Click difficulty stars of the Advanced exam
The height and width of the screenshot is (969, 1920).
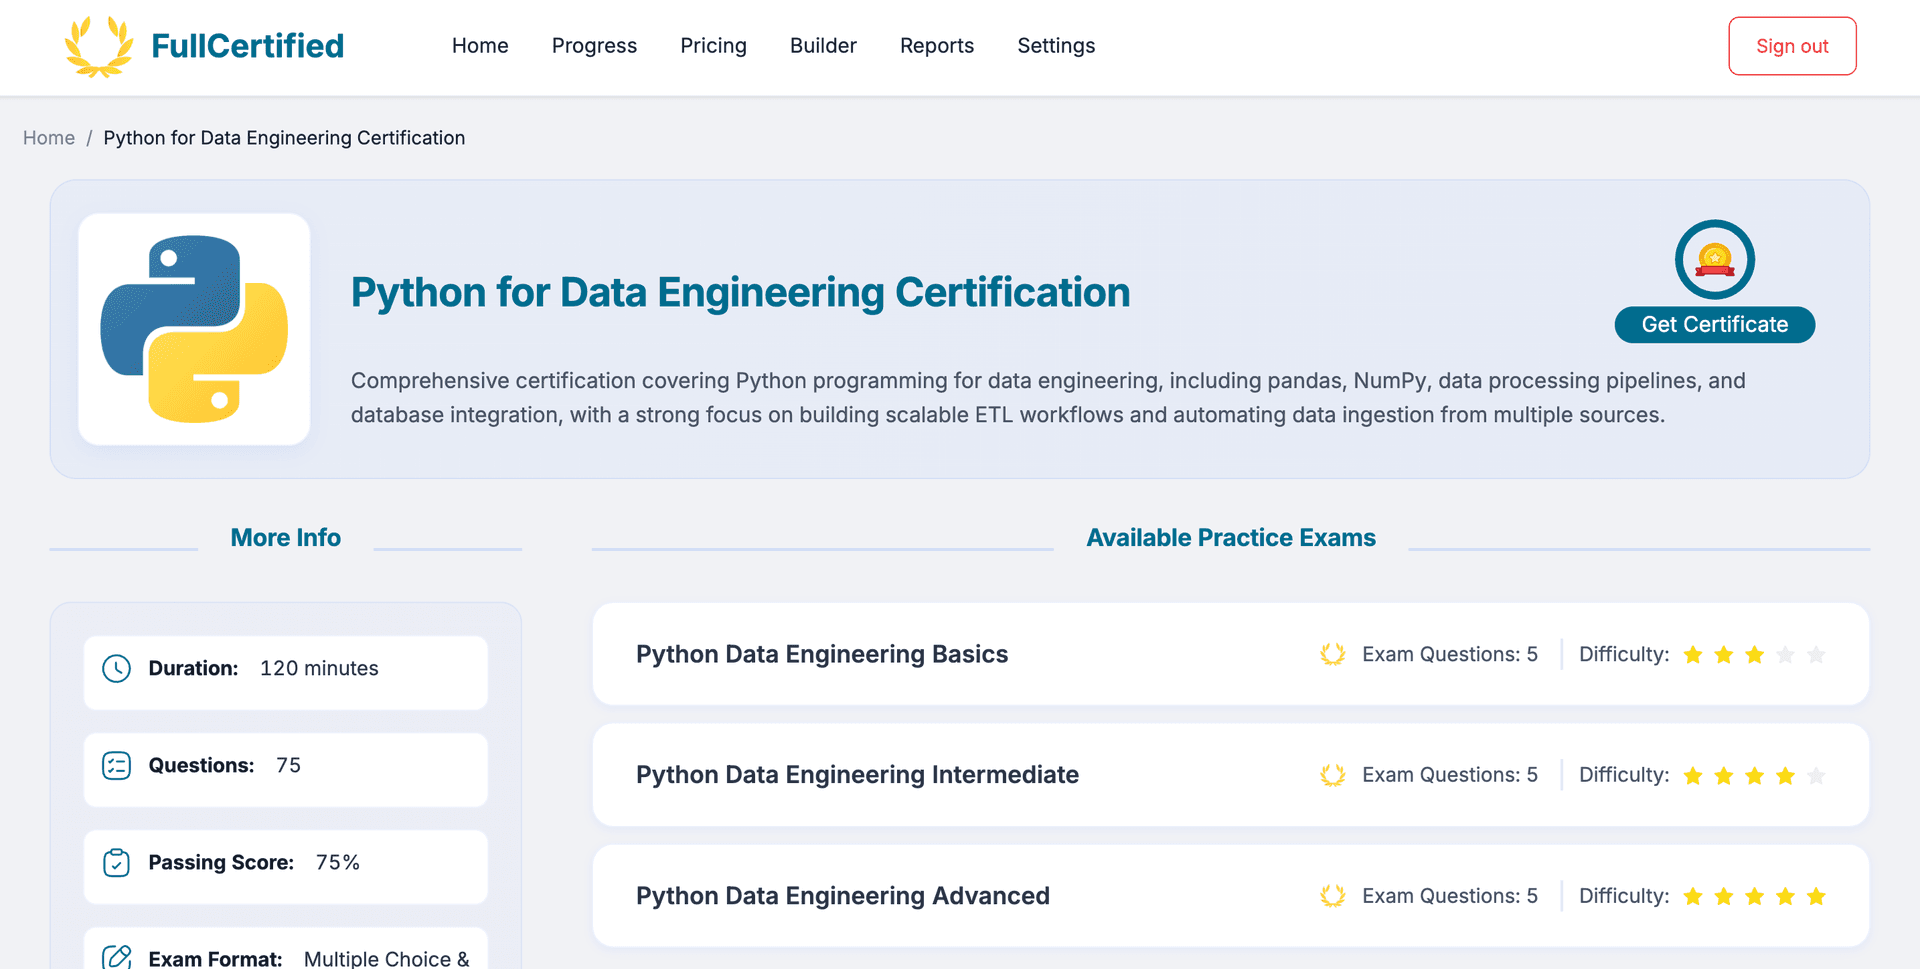[x=1754, y=897]
